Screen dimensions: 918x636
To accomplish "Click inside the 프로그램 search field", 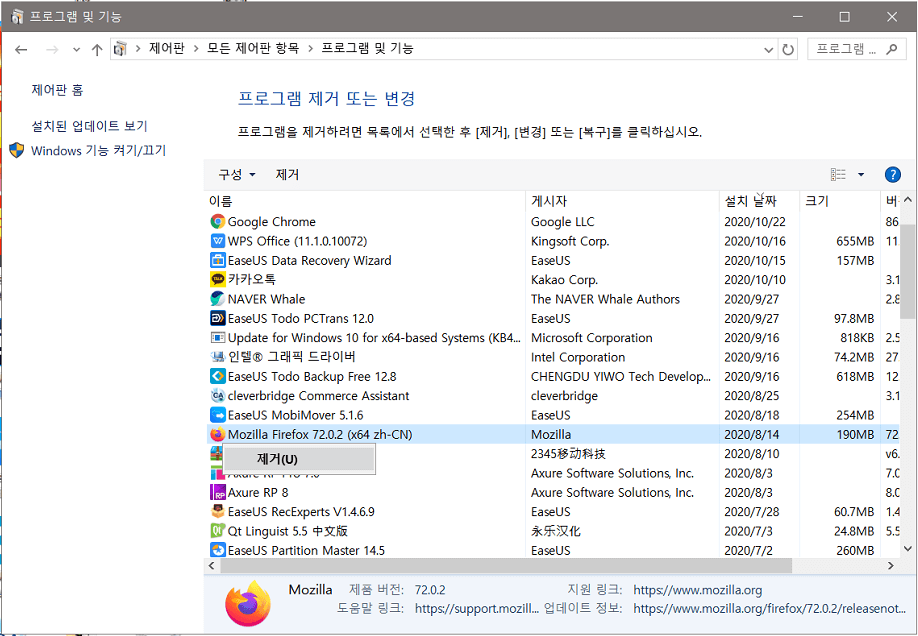I will tap(850, 48).
